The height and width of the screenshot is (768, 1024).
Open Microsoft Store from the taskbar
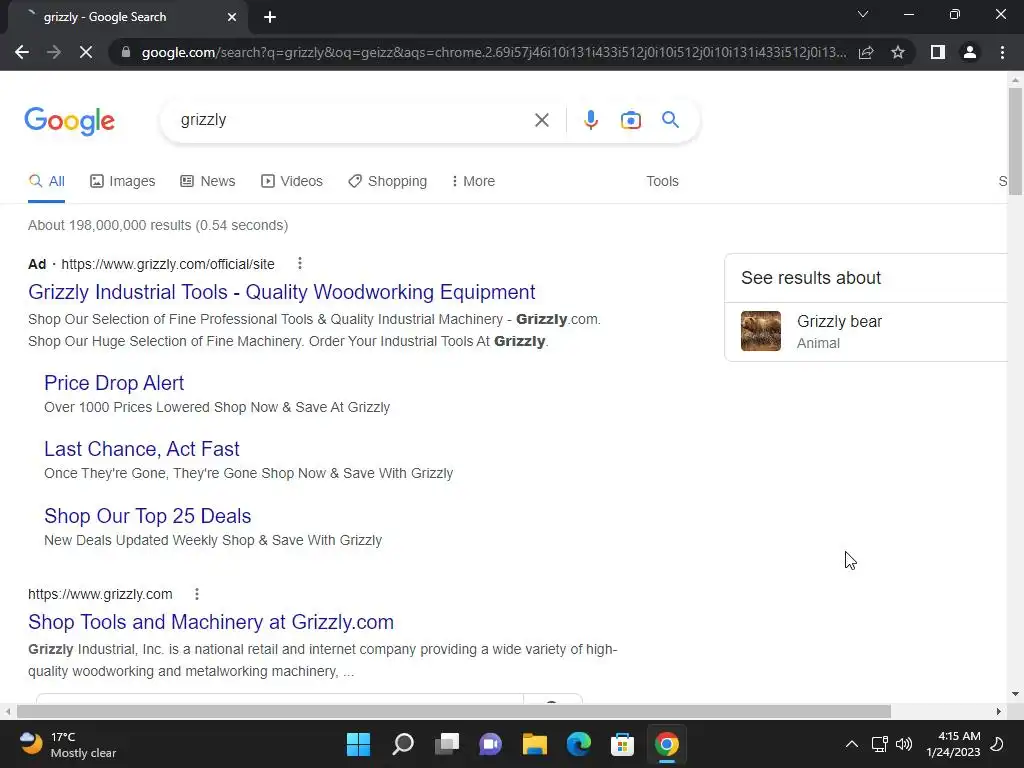622,744
